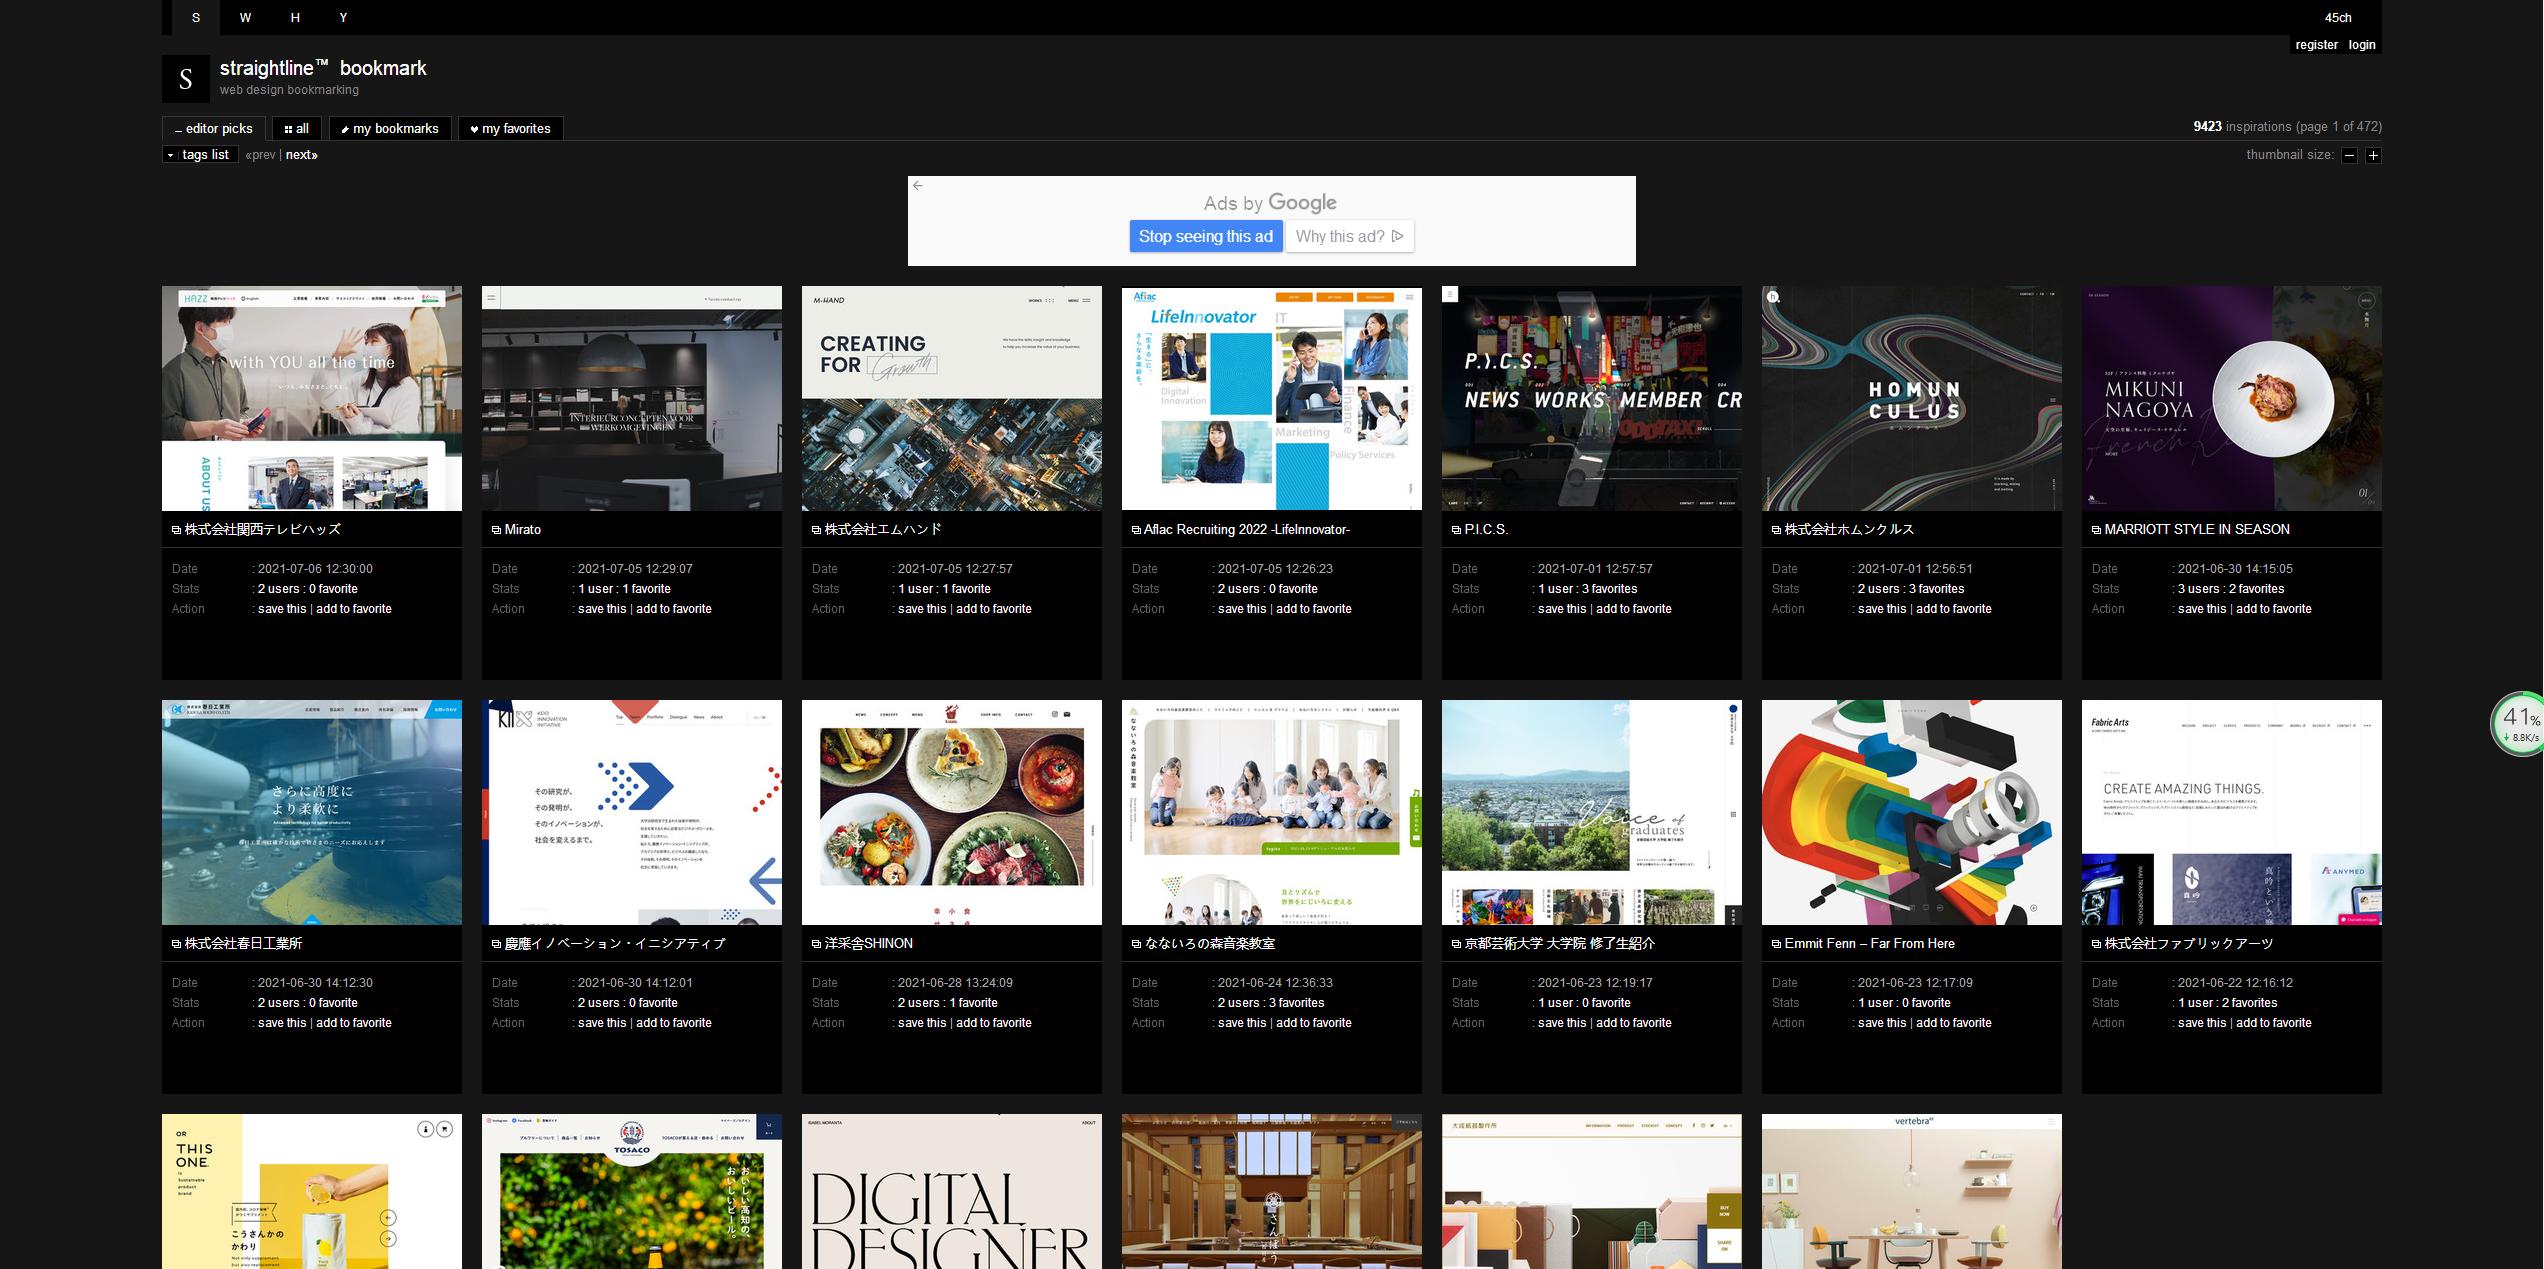Click external link icon beside P.I.C.S. title

1456,530
